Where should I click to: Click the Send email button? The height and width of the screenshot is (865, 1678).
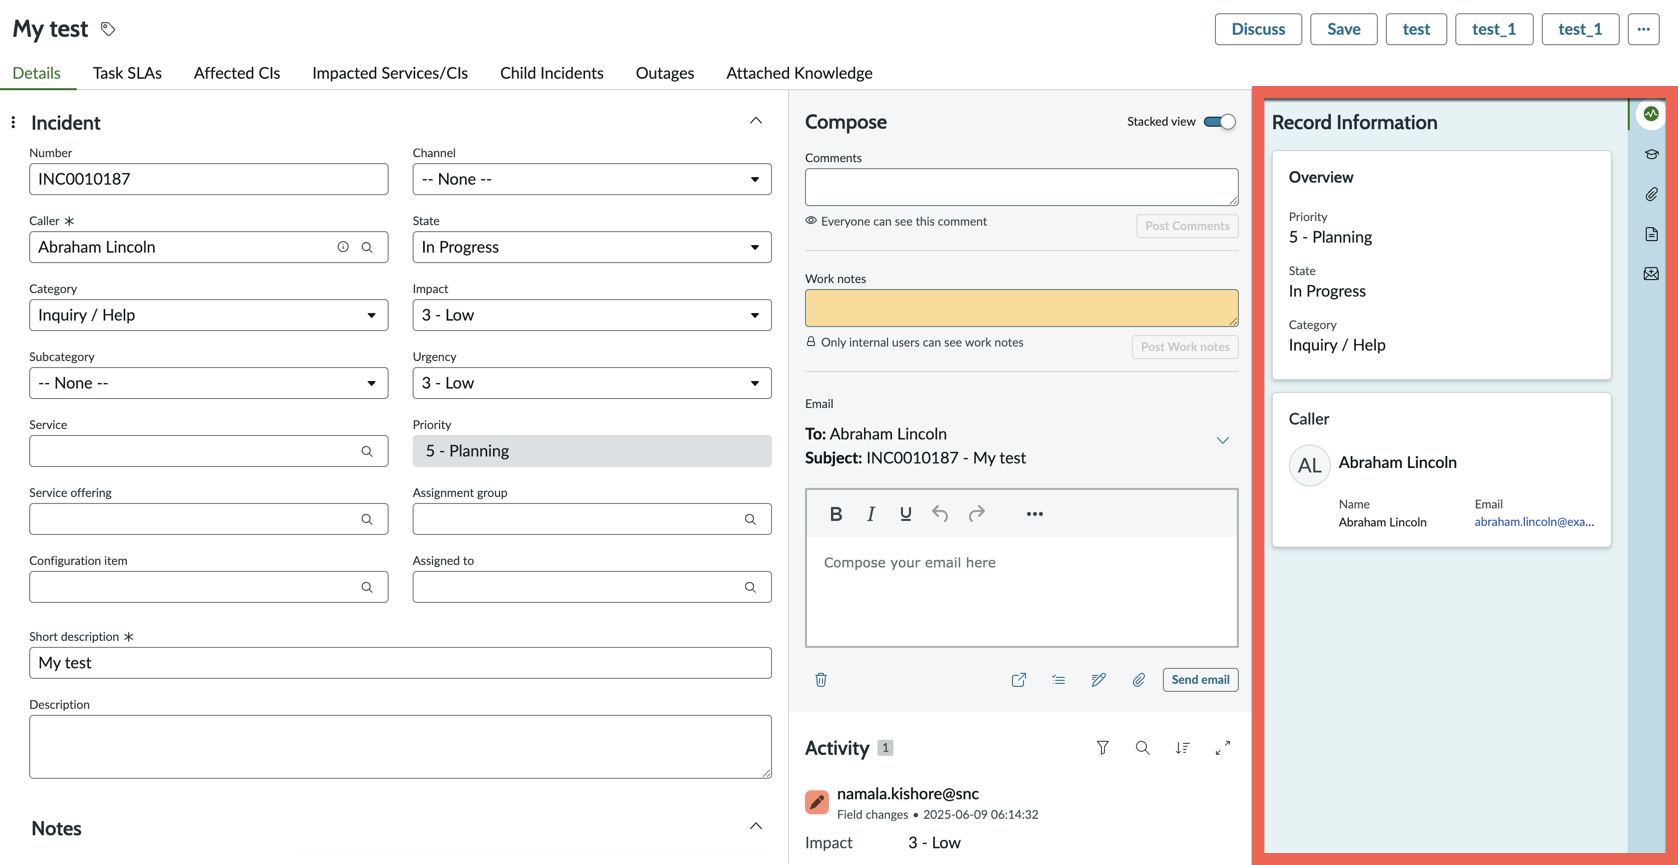[x=1200, y=680]
